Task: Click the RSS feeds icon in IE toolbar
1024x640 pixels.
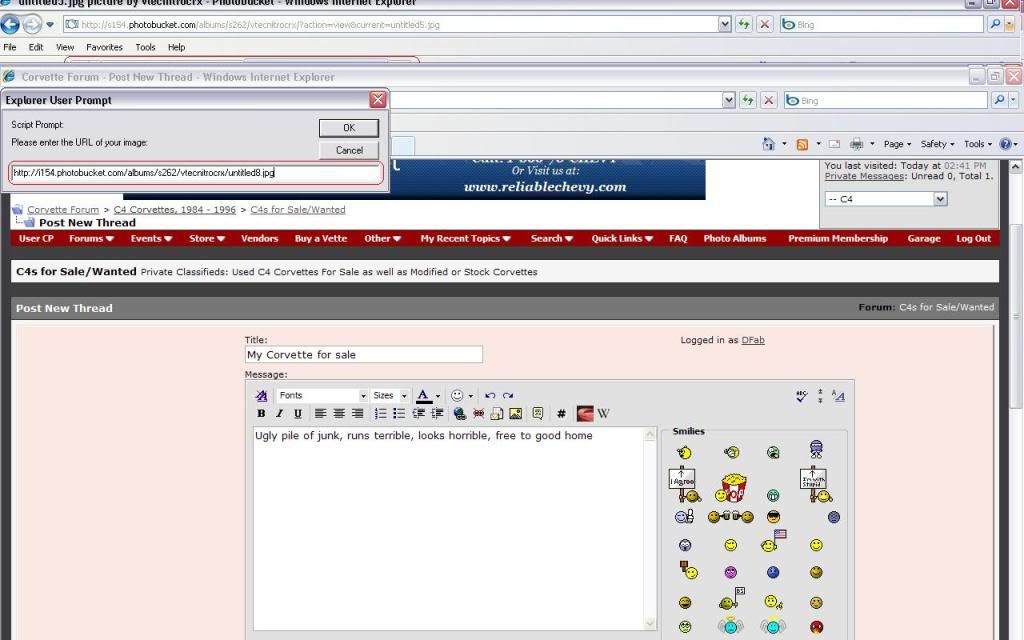Action: coord(802,144)
